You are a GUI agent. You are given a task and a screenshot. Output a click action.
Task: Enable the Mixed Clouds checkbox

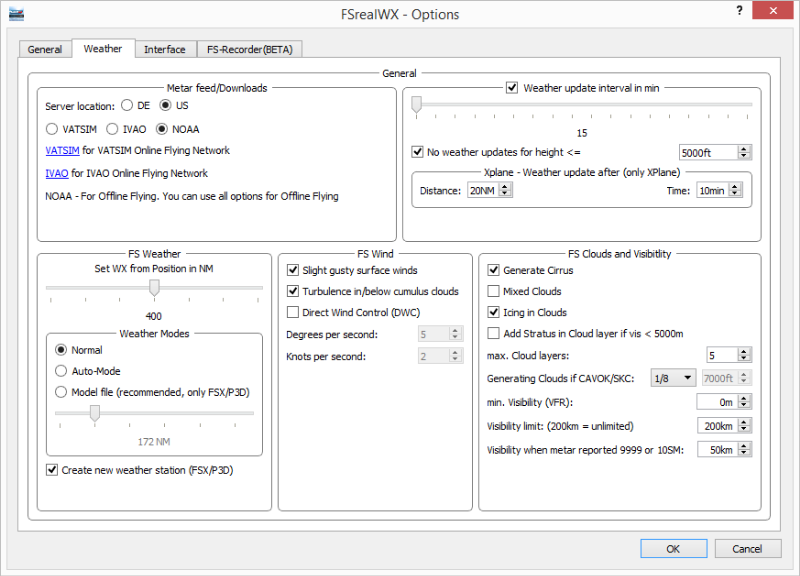click(493, 291)
